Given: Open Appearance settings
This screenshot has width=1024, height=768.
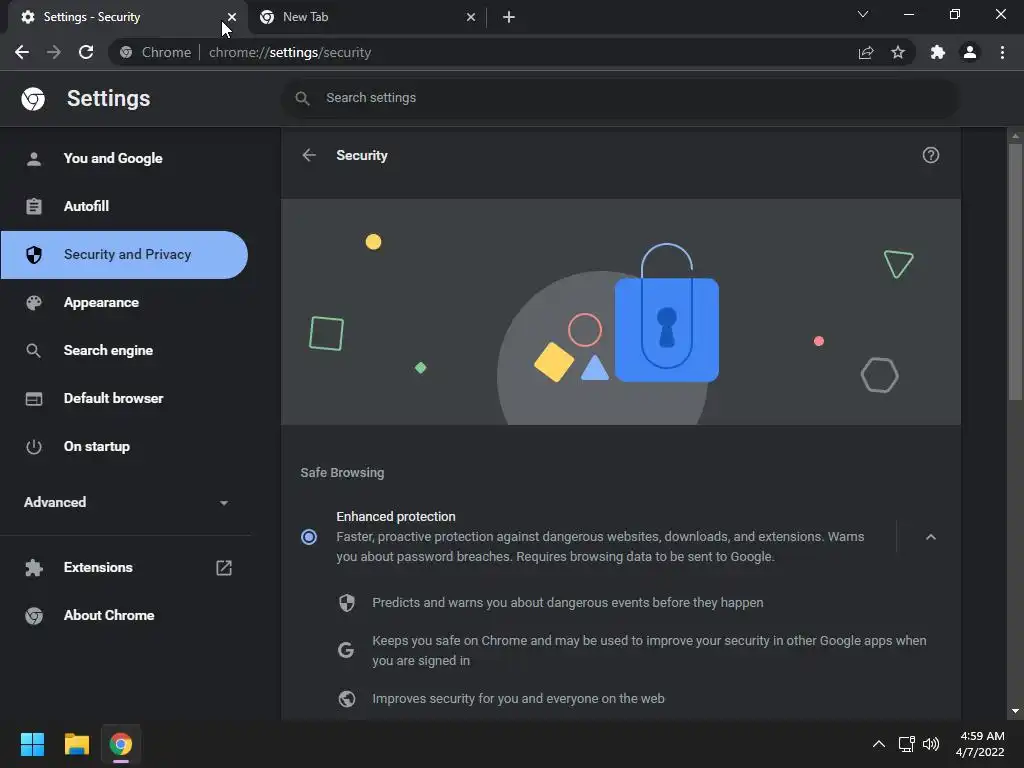Looking at the screenshot, I should pyautogui.click(x=124, y=302).
